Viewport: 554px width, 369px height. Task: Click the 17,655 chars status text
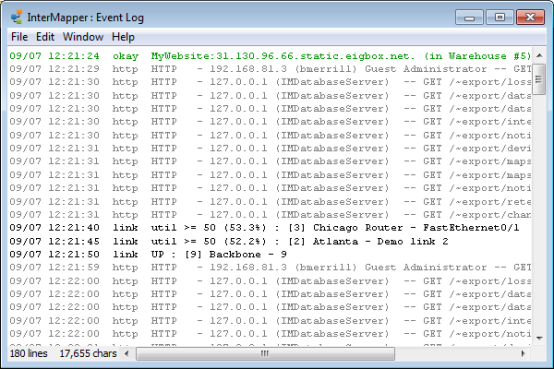coord(88,353)
